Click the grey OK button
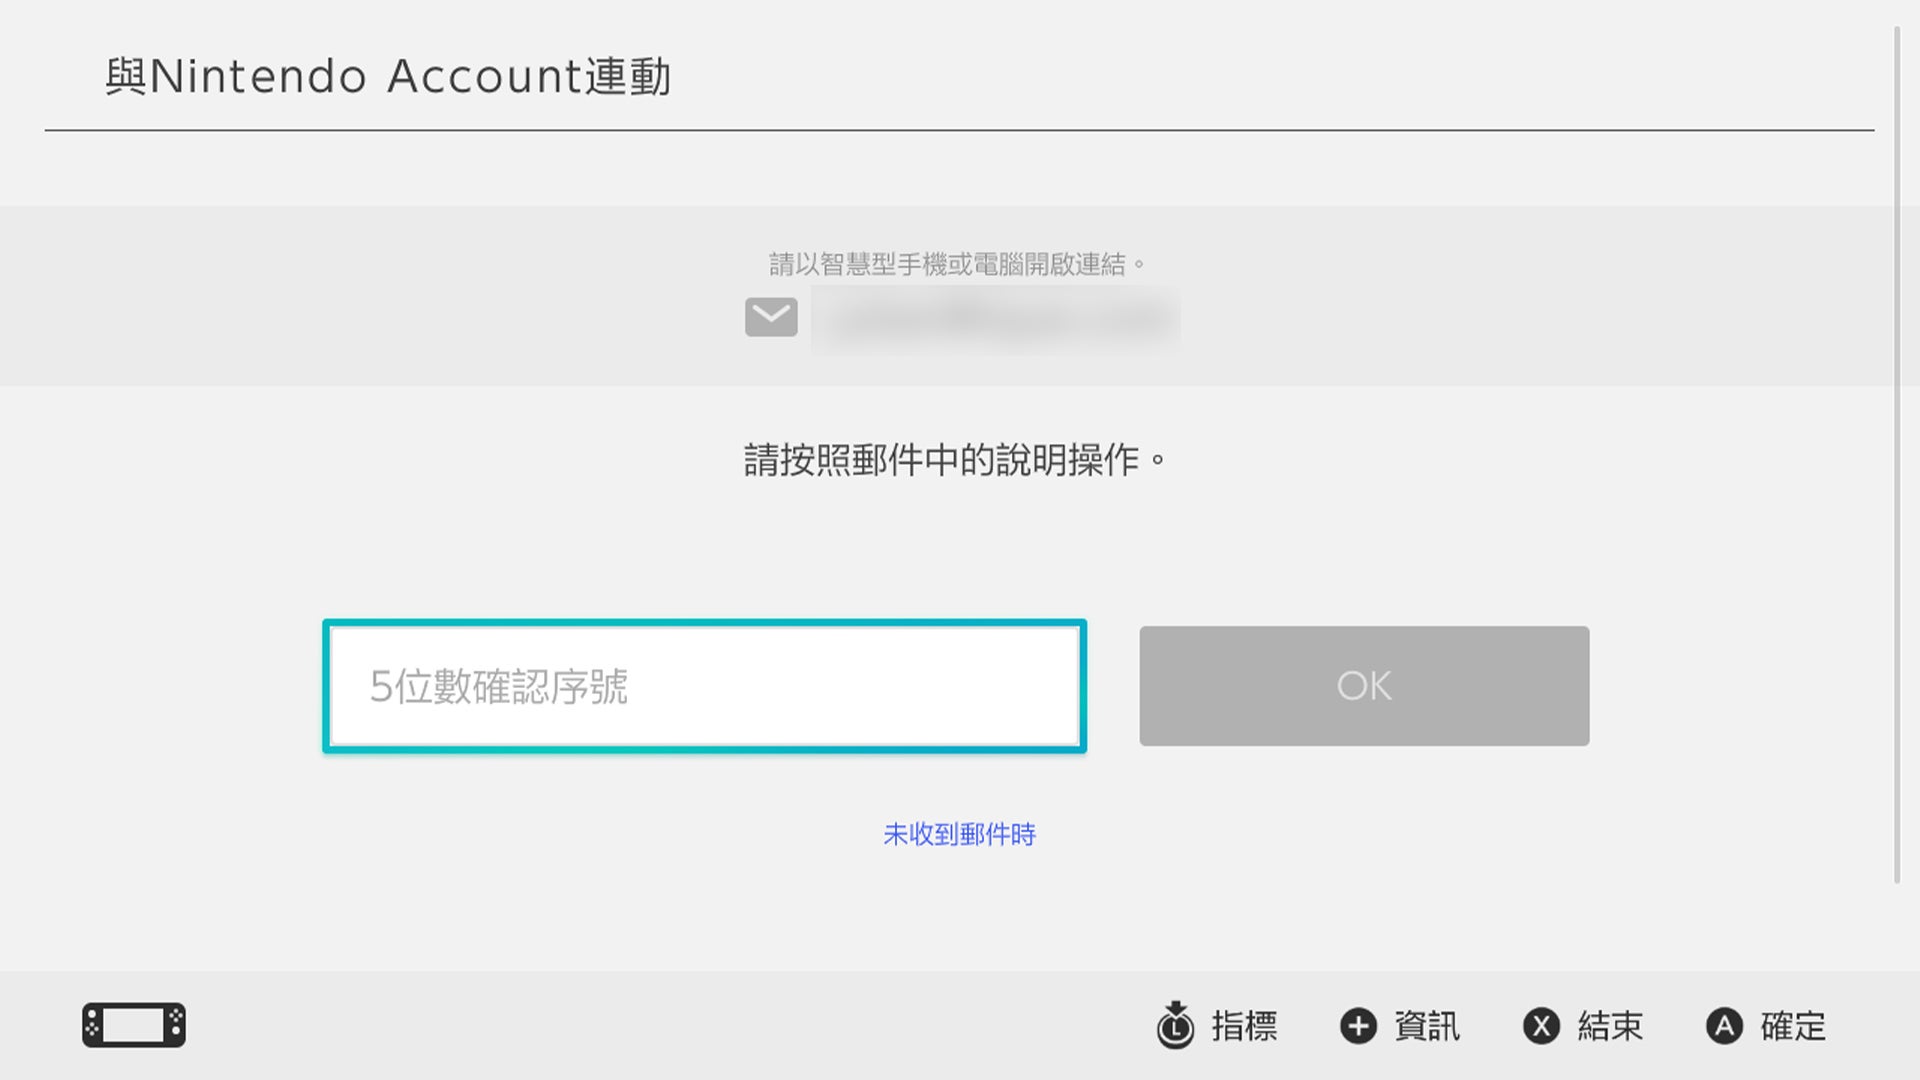The image size is (1920, 1080). point(1364,686)
